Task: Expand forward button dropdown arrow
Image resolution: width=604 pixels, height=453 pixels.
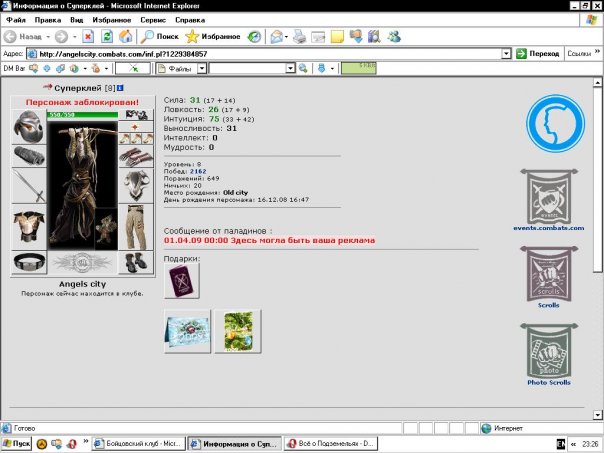Action: (x=74, y=37)
